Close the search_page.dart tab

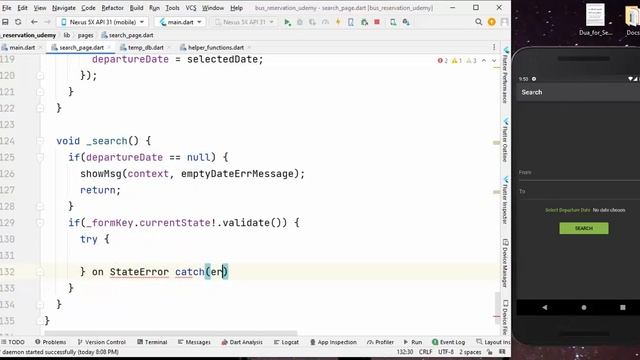[109, 48]
